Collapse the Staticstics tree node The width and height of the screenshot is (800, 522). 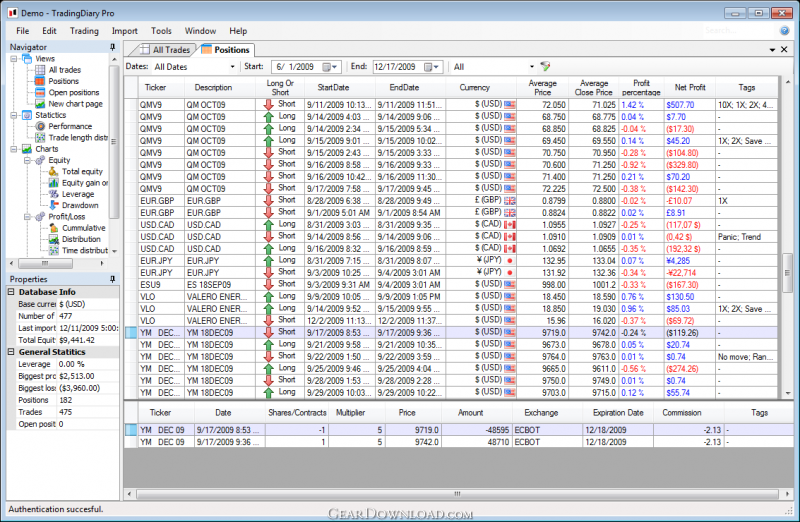[14, 115]
